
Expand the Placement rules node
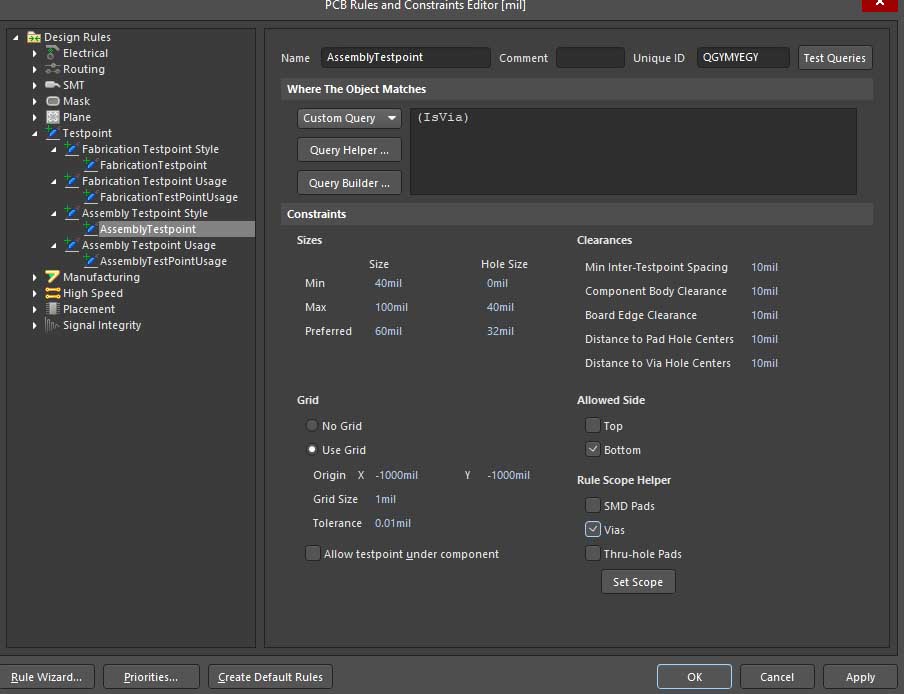tap(35, 309)
